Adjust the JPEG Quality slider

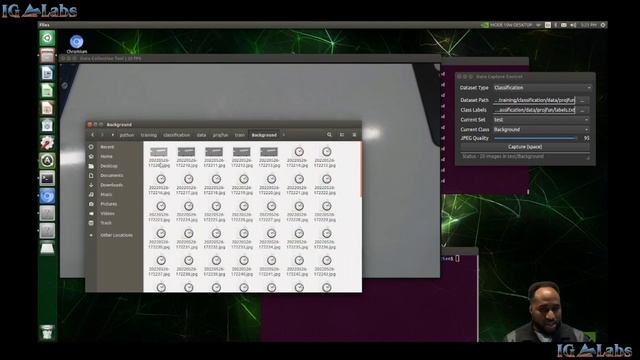tap(535, 138)
